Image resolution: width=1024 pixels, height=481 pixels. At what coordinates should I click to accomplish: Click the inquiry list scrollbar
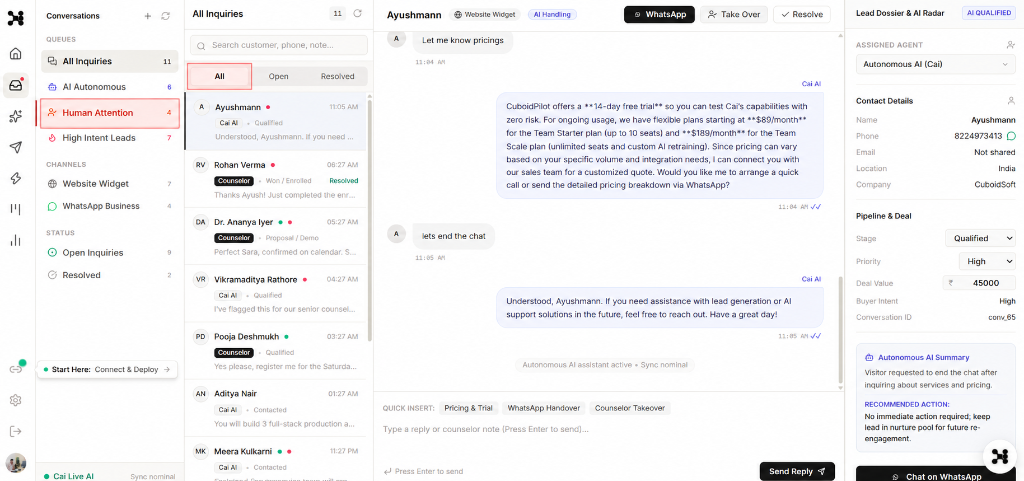click(x=370, y=220)
